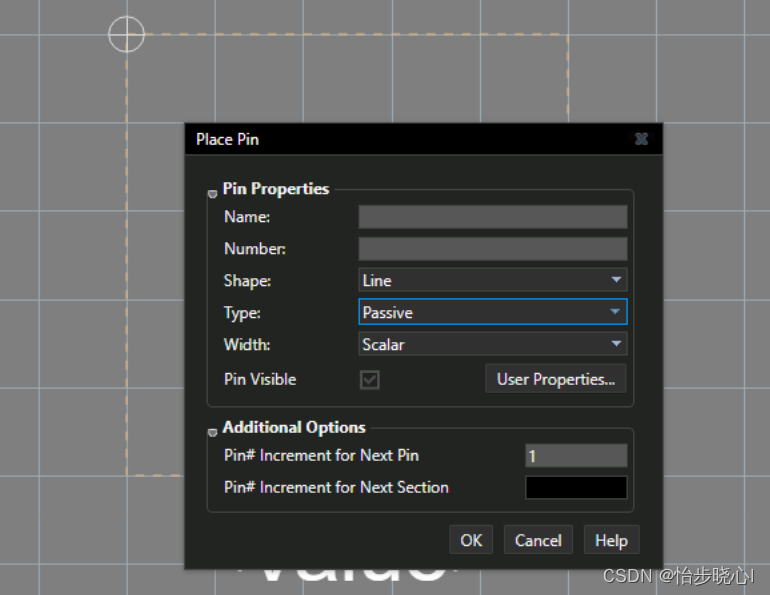
Task: Focus the Increment for Next Pin field
Action: (576, 456)
